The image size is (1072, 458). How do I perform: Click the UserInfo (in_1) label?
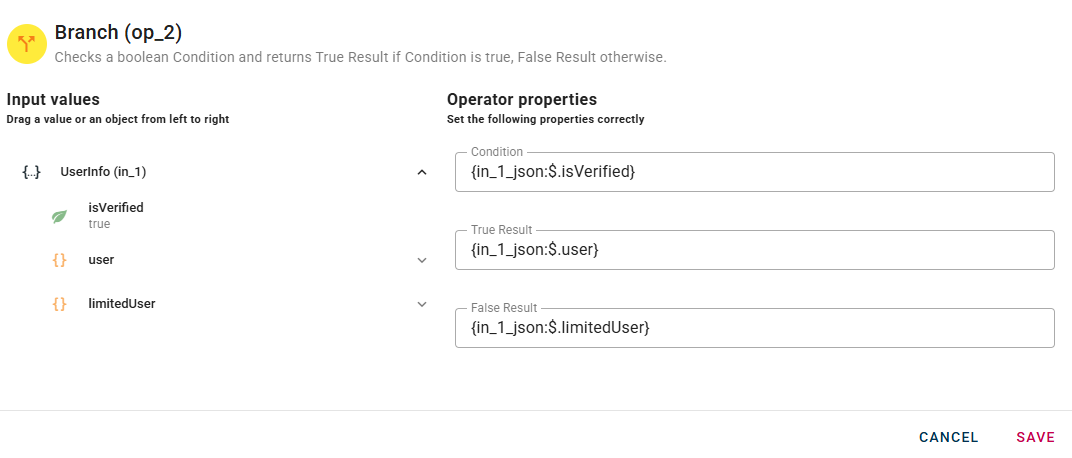click(103, 172)
